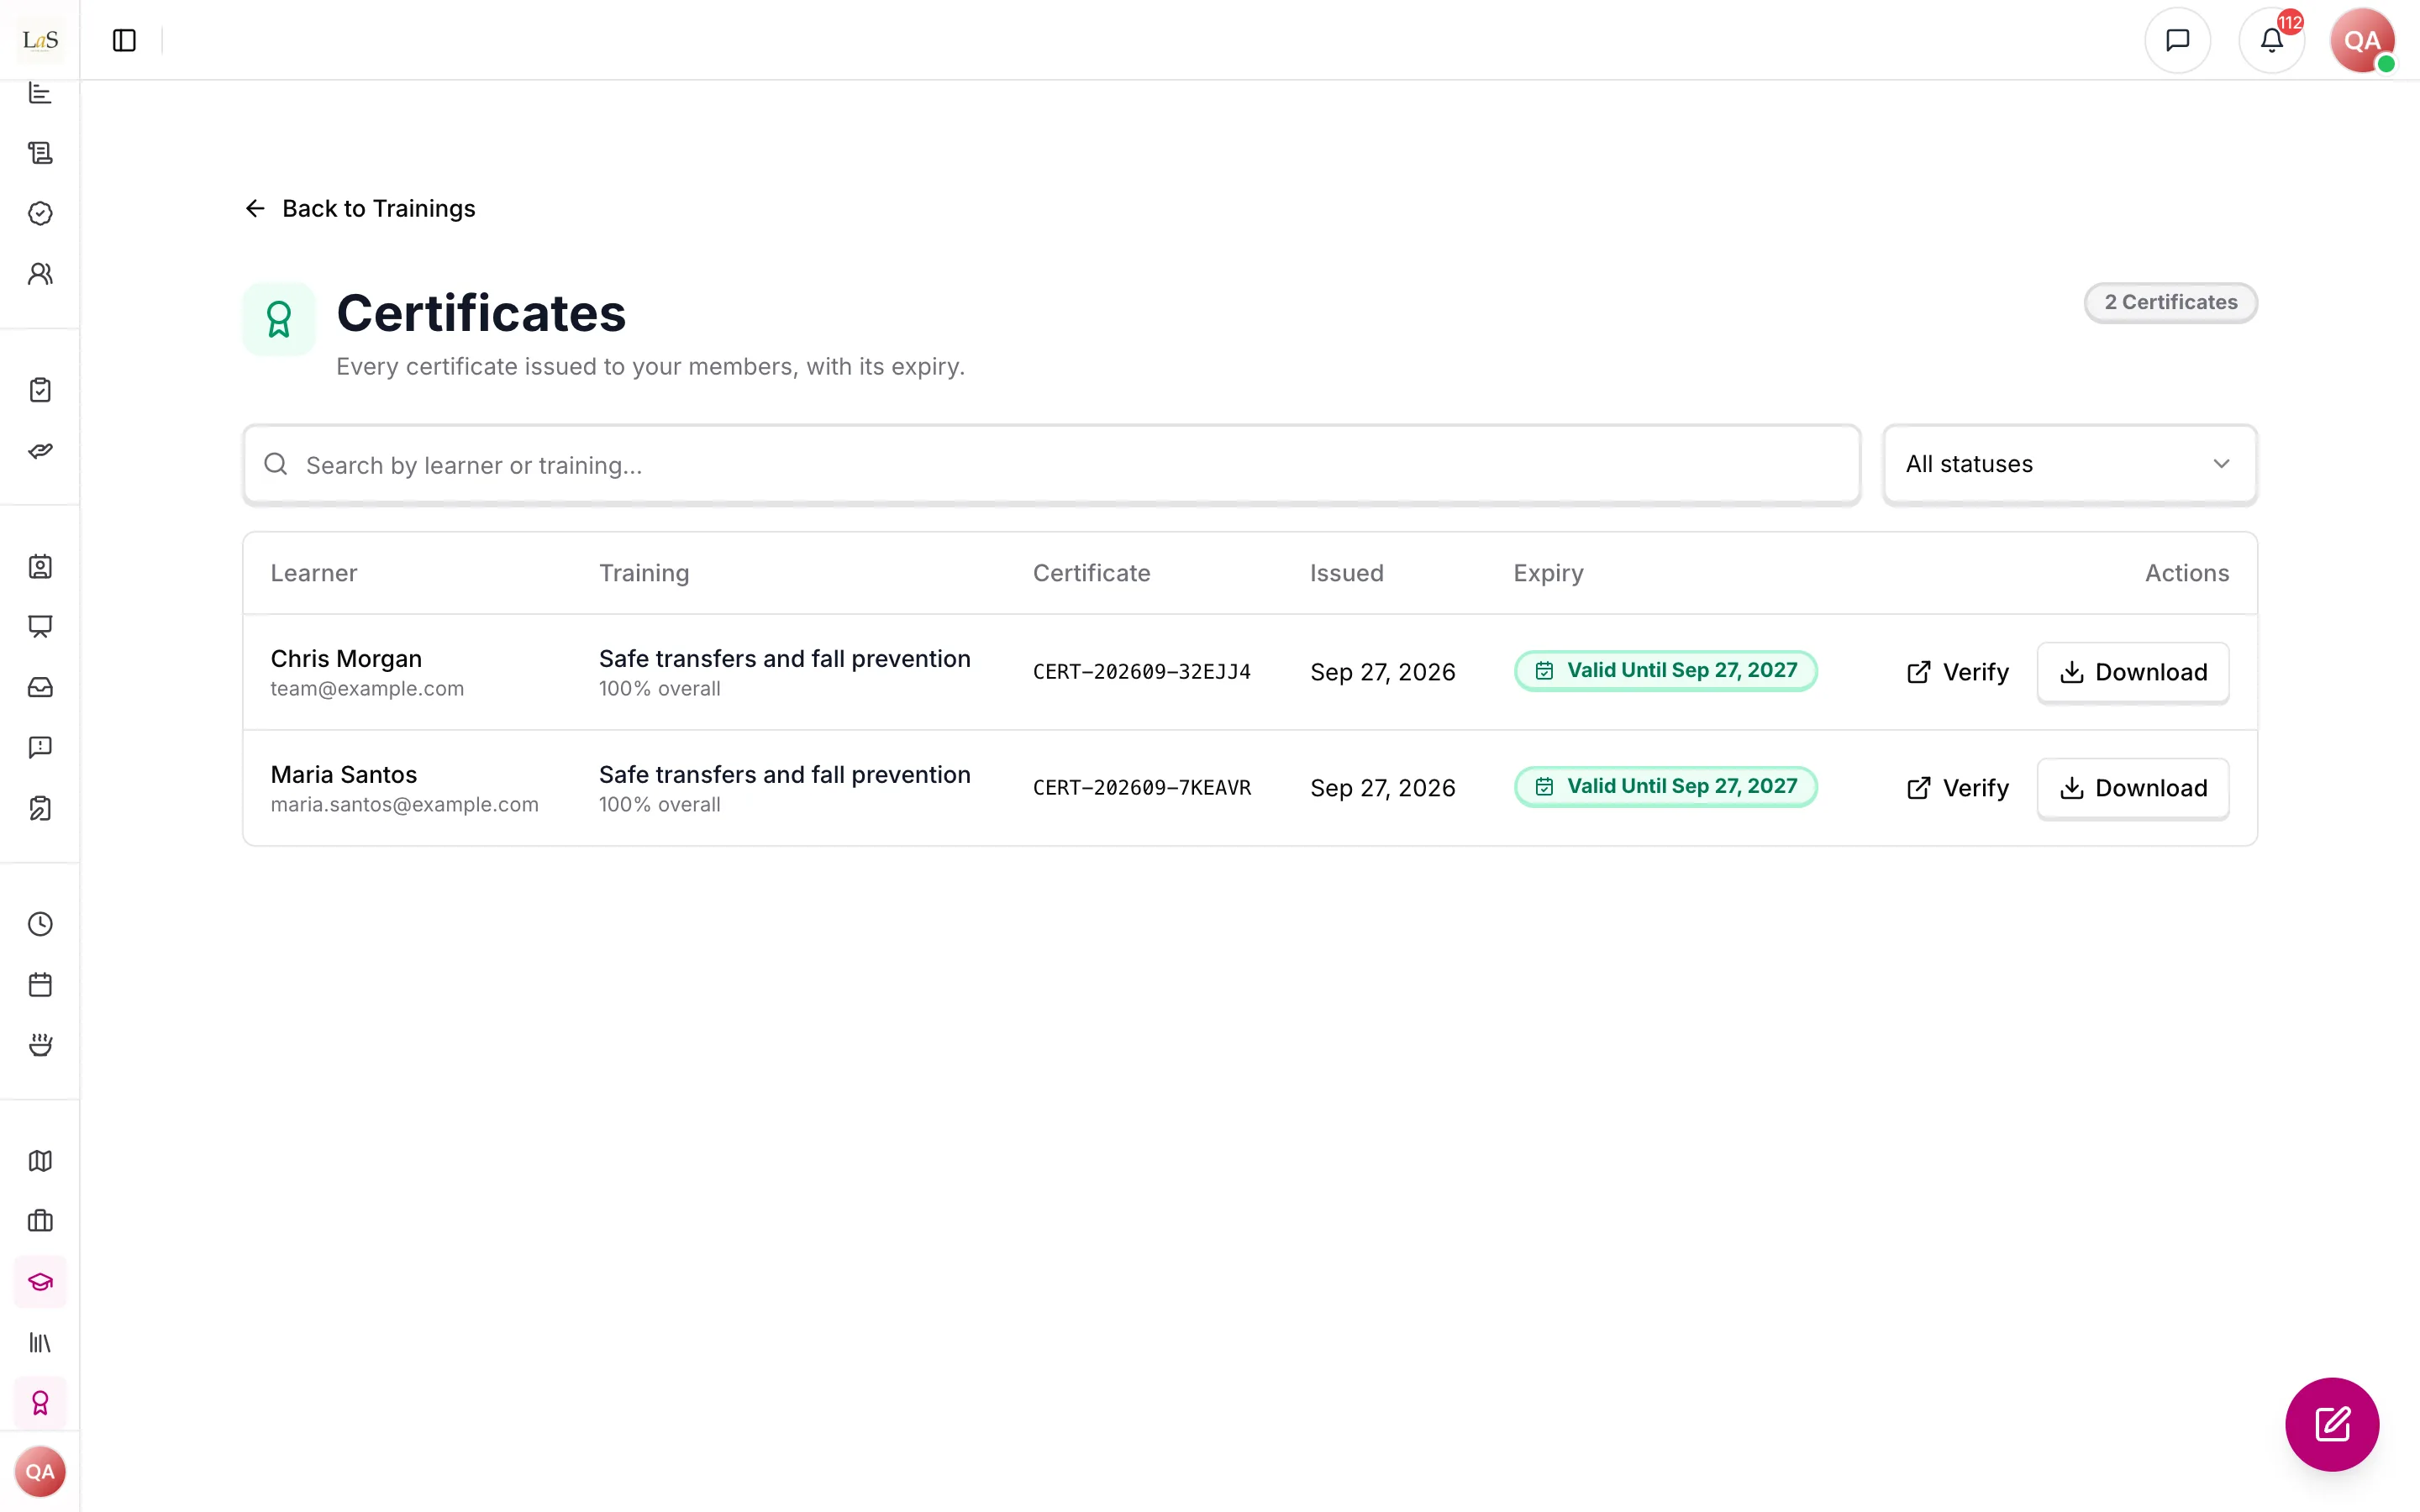Open the certificates ribbon sidebar icon
This screenshot has height=1512, width=2420.
(x=40, y=1403)
